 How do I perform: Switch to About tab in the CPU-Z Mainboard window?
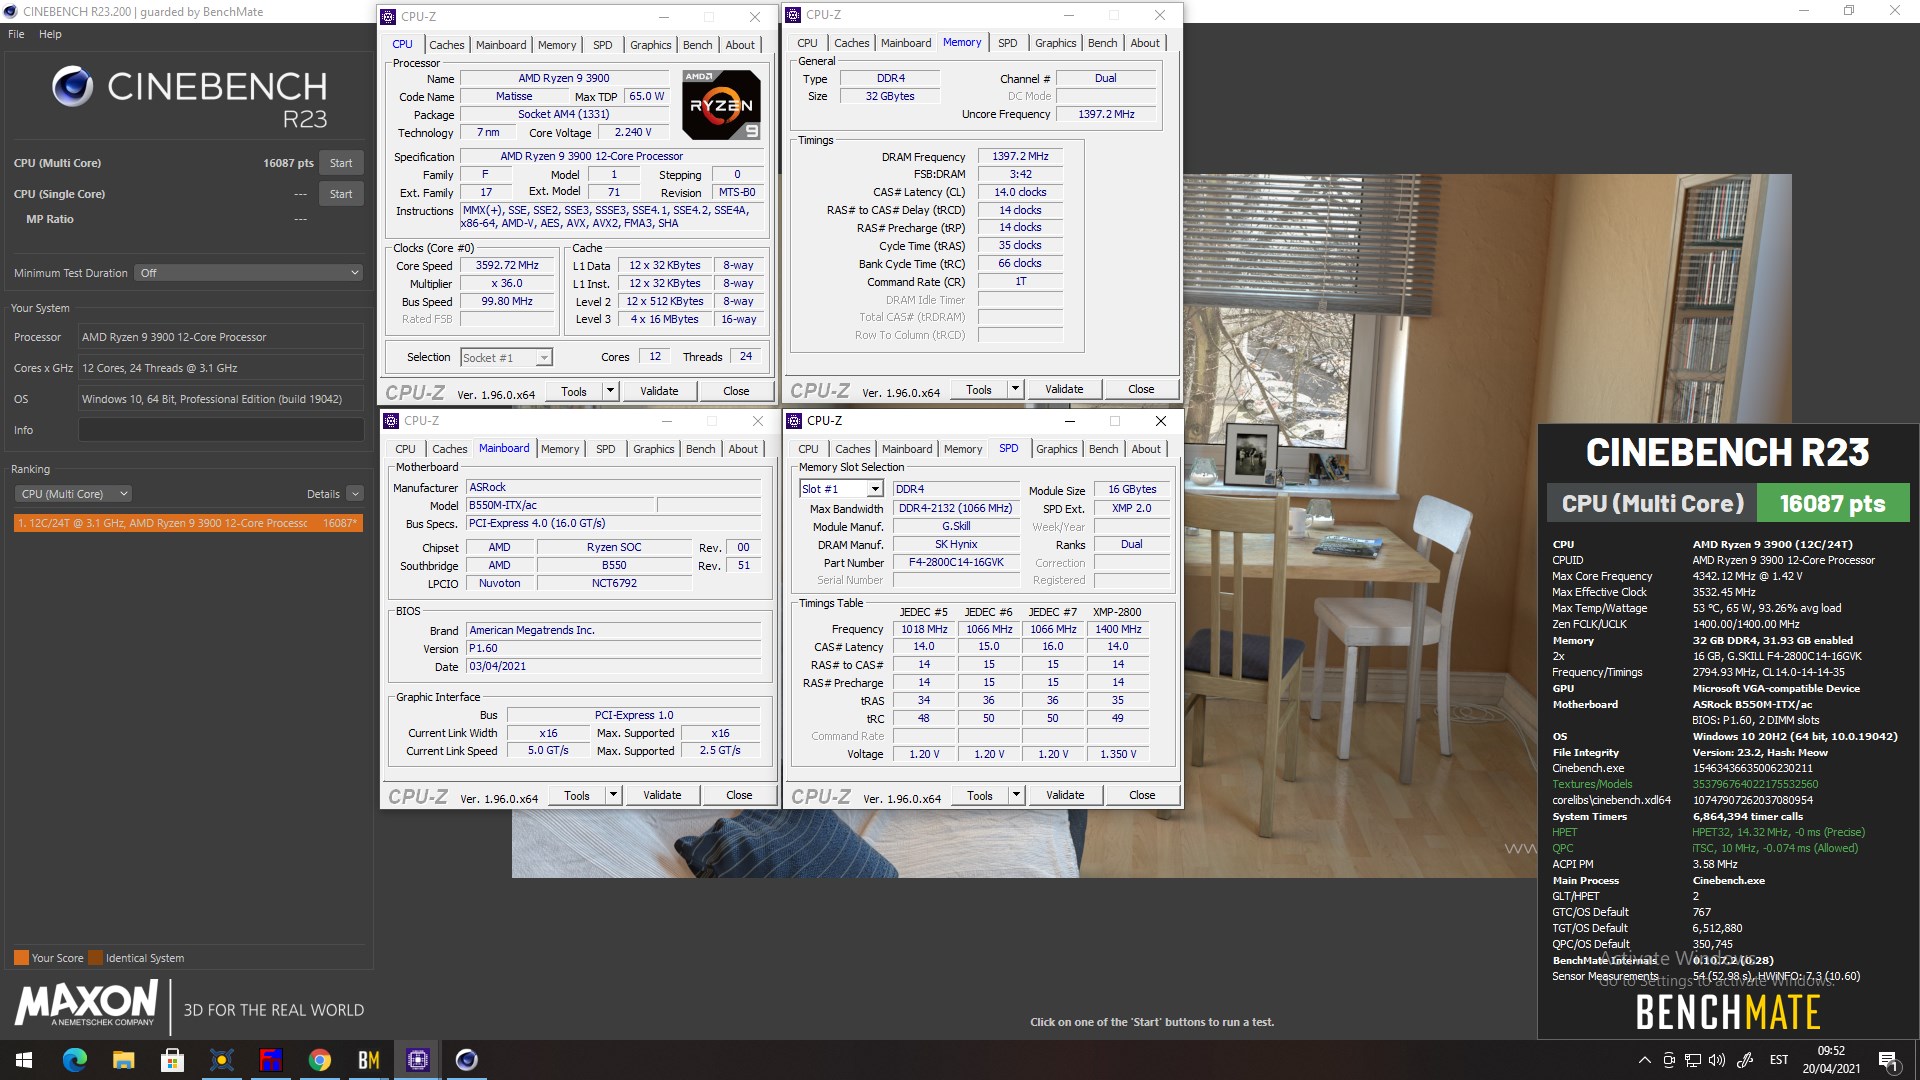point(742,449)
